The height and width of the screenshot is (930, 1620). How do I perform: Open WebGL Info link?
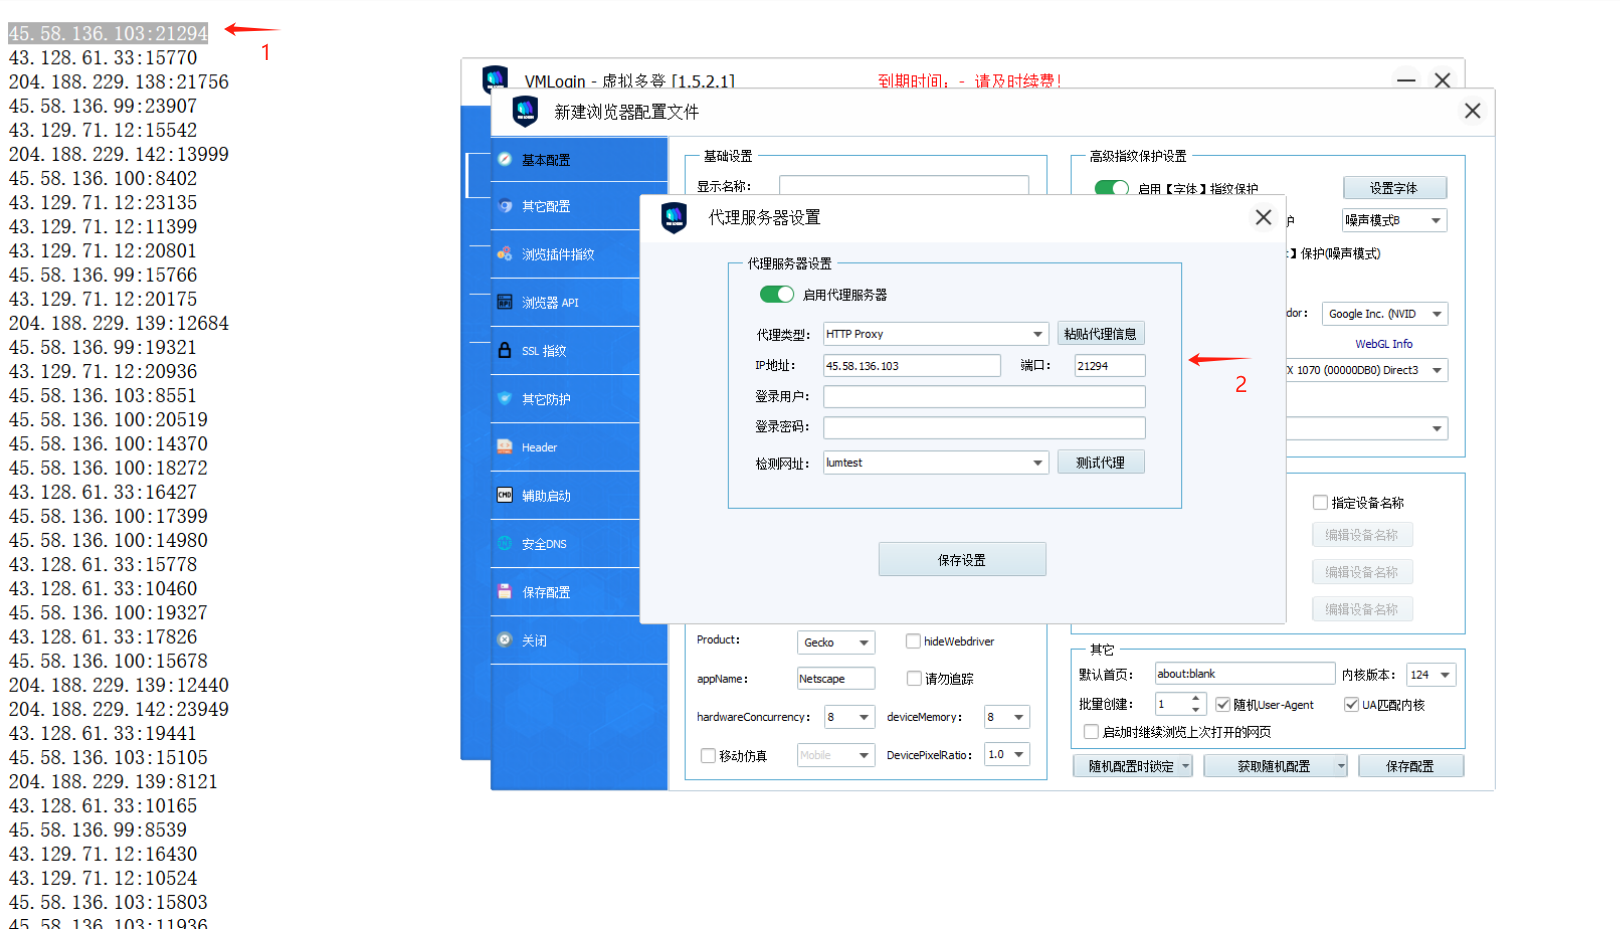point(1384,343)
